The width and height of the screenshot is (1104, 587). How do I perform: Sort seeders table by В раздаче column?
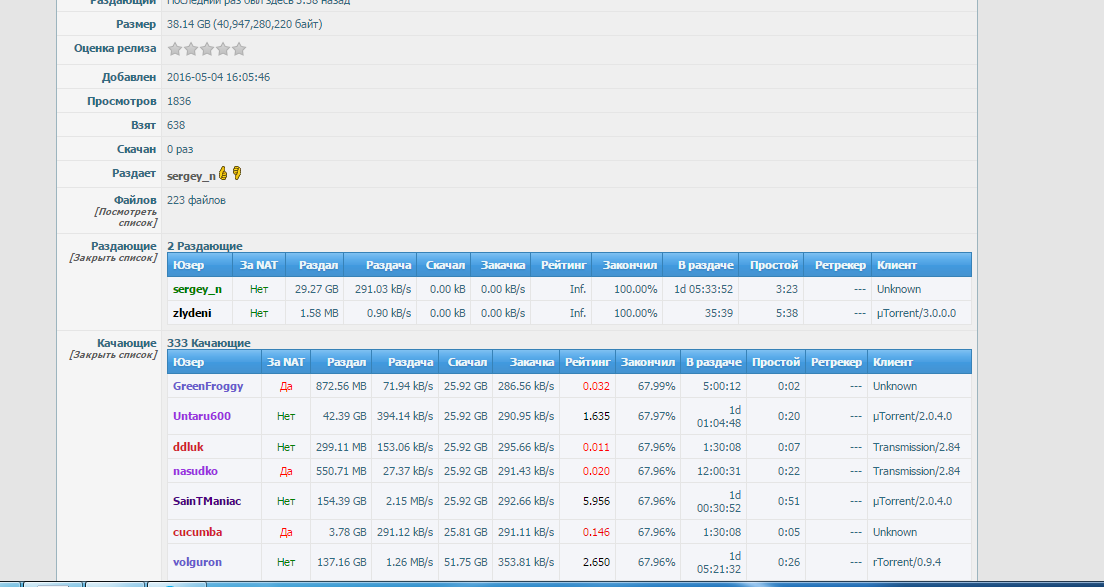point(705,265)
